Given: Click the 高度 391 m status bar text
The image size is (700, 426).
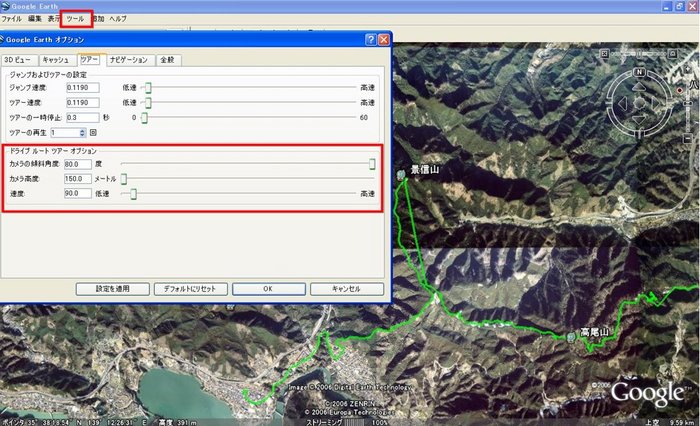Looking at the screenshot, I should point(177,422).
